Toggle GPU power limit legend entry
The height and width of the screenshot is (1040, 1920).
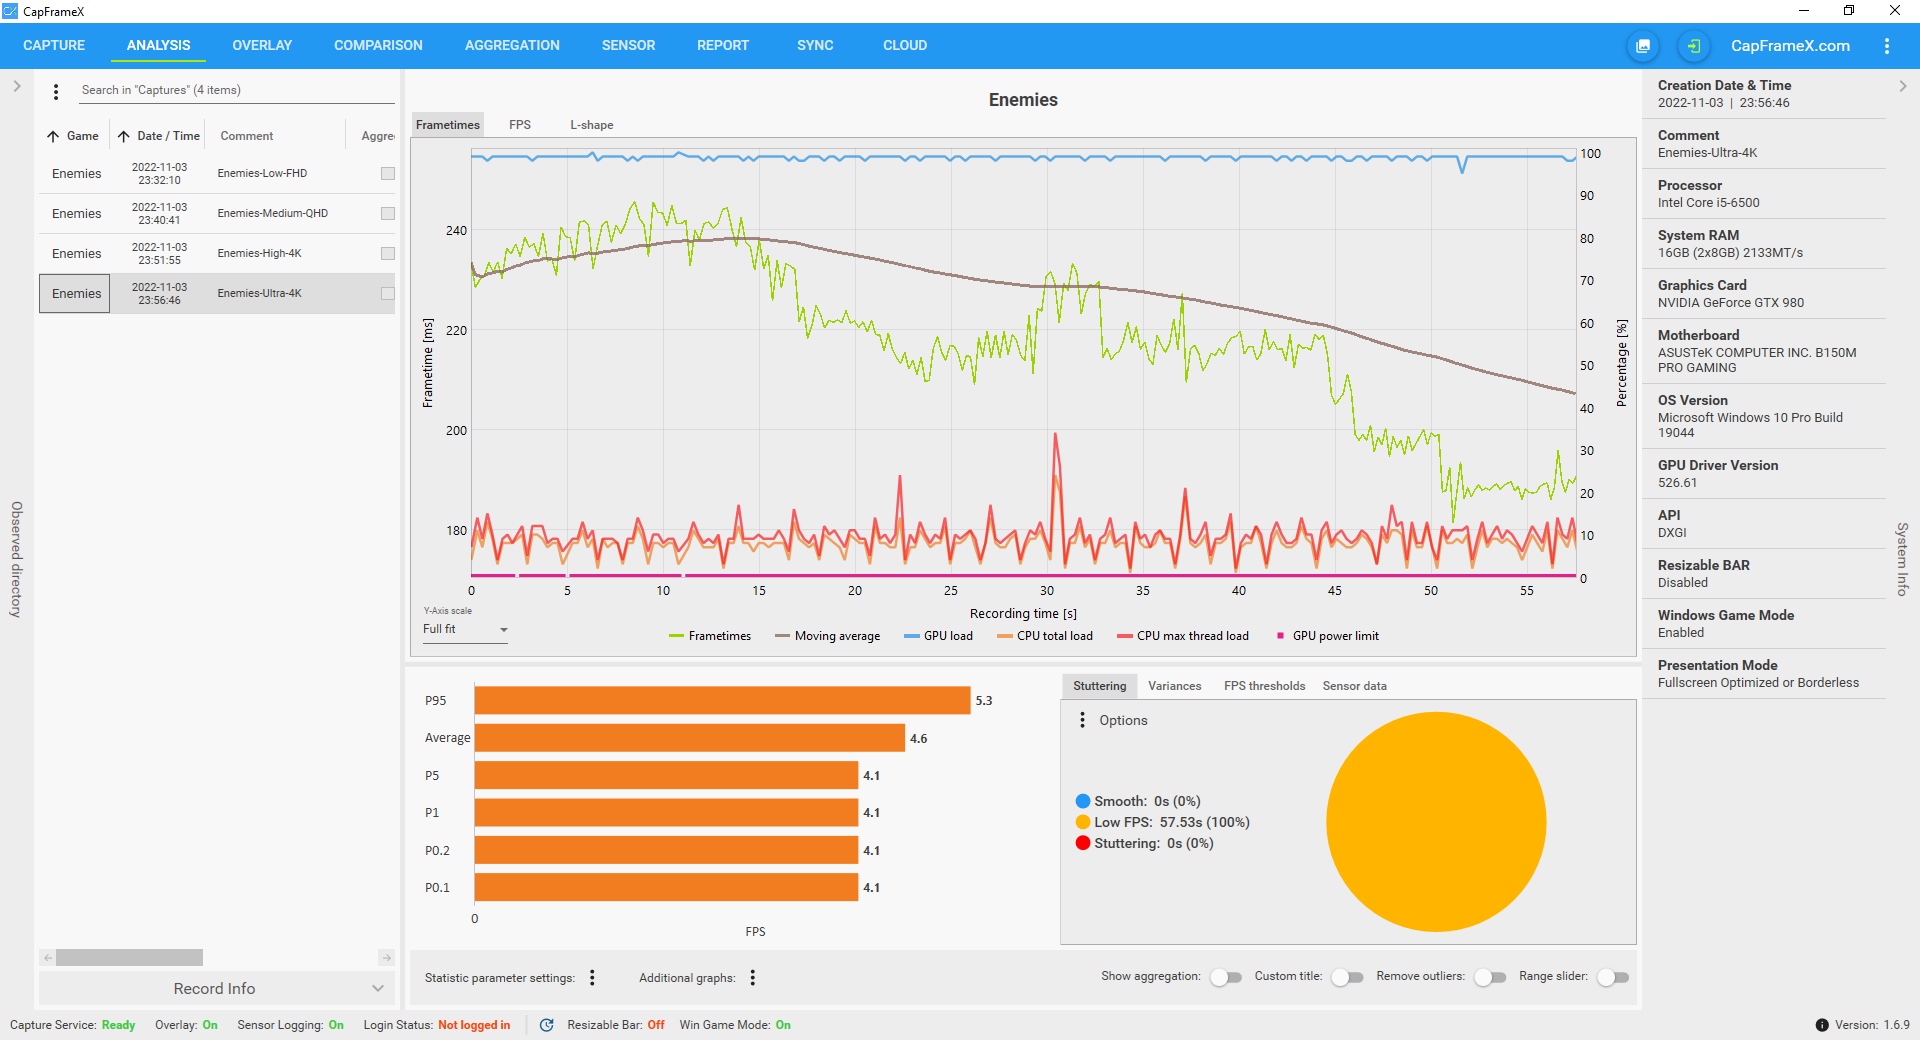[1328, 636]
